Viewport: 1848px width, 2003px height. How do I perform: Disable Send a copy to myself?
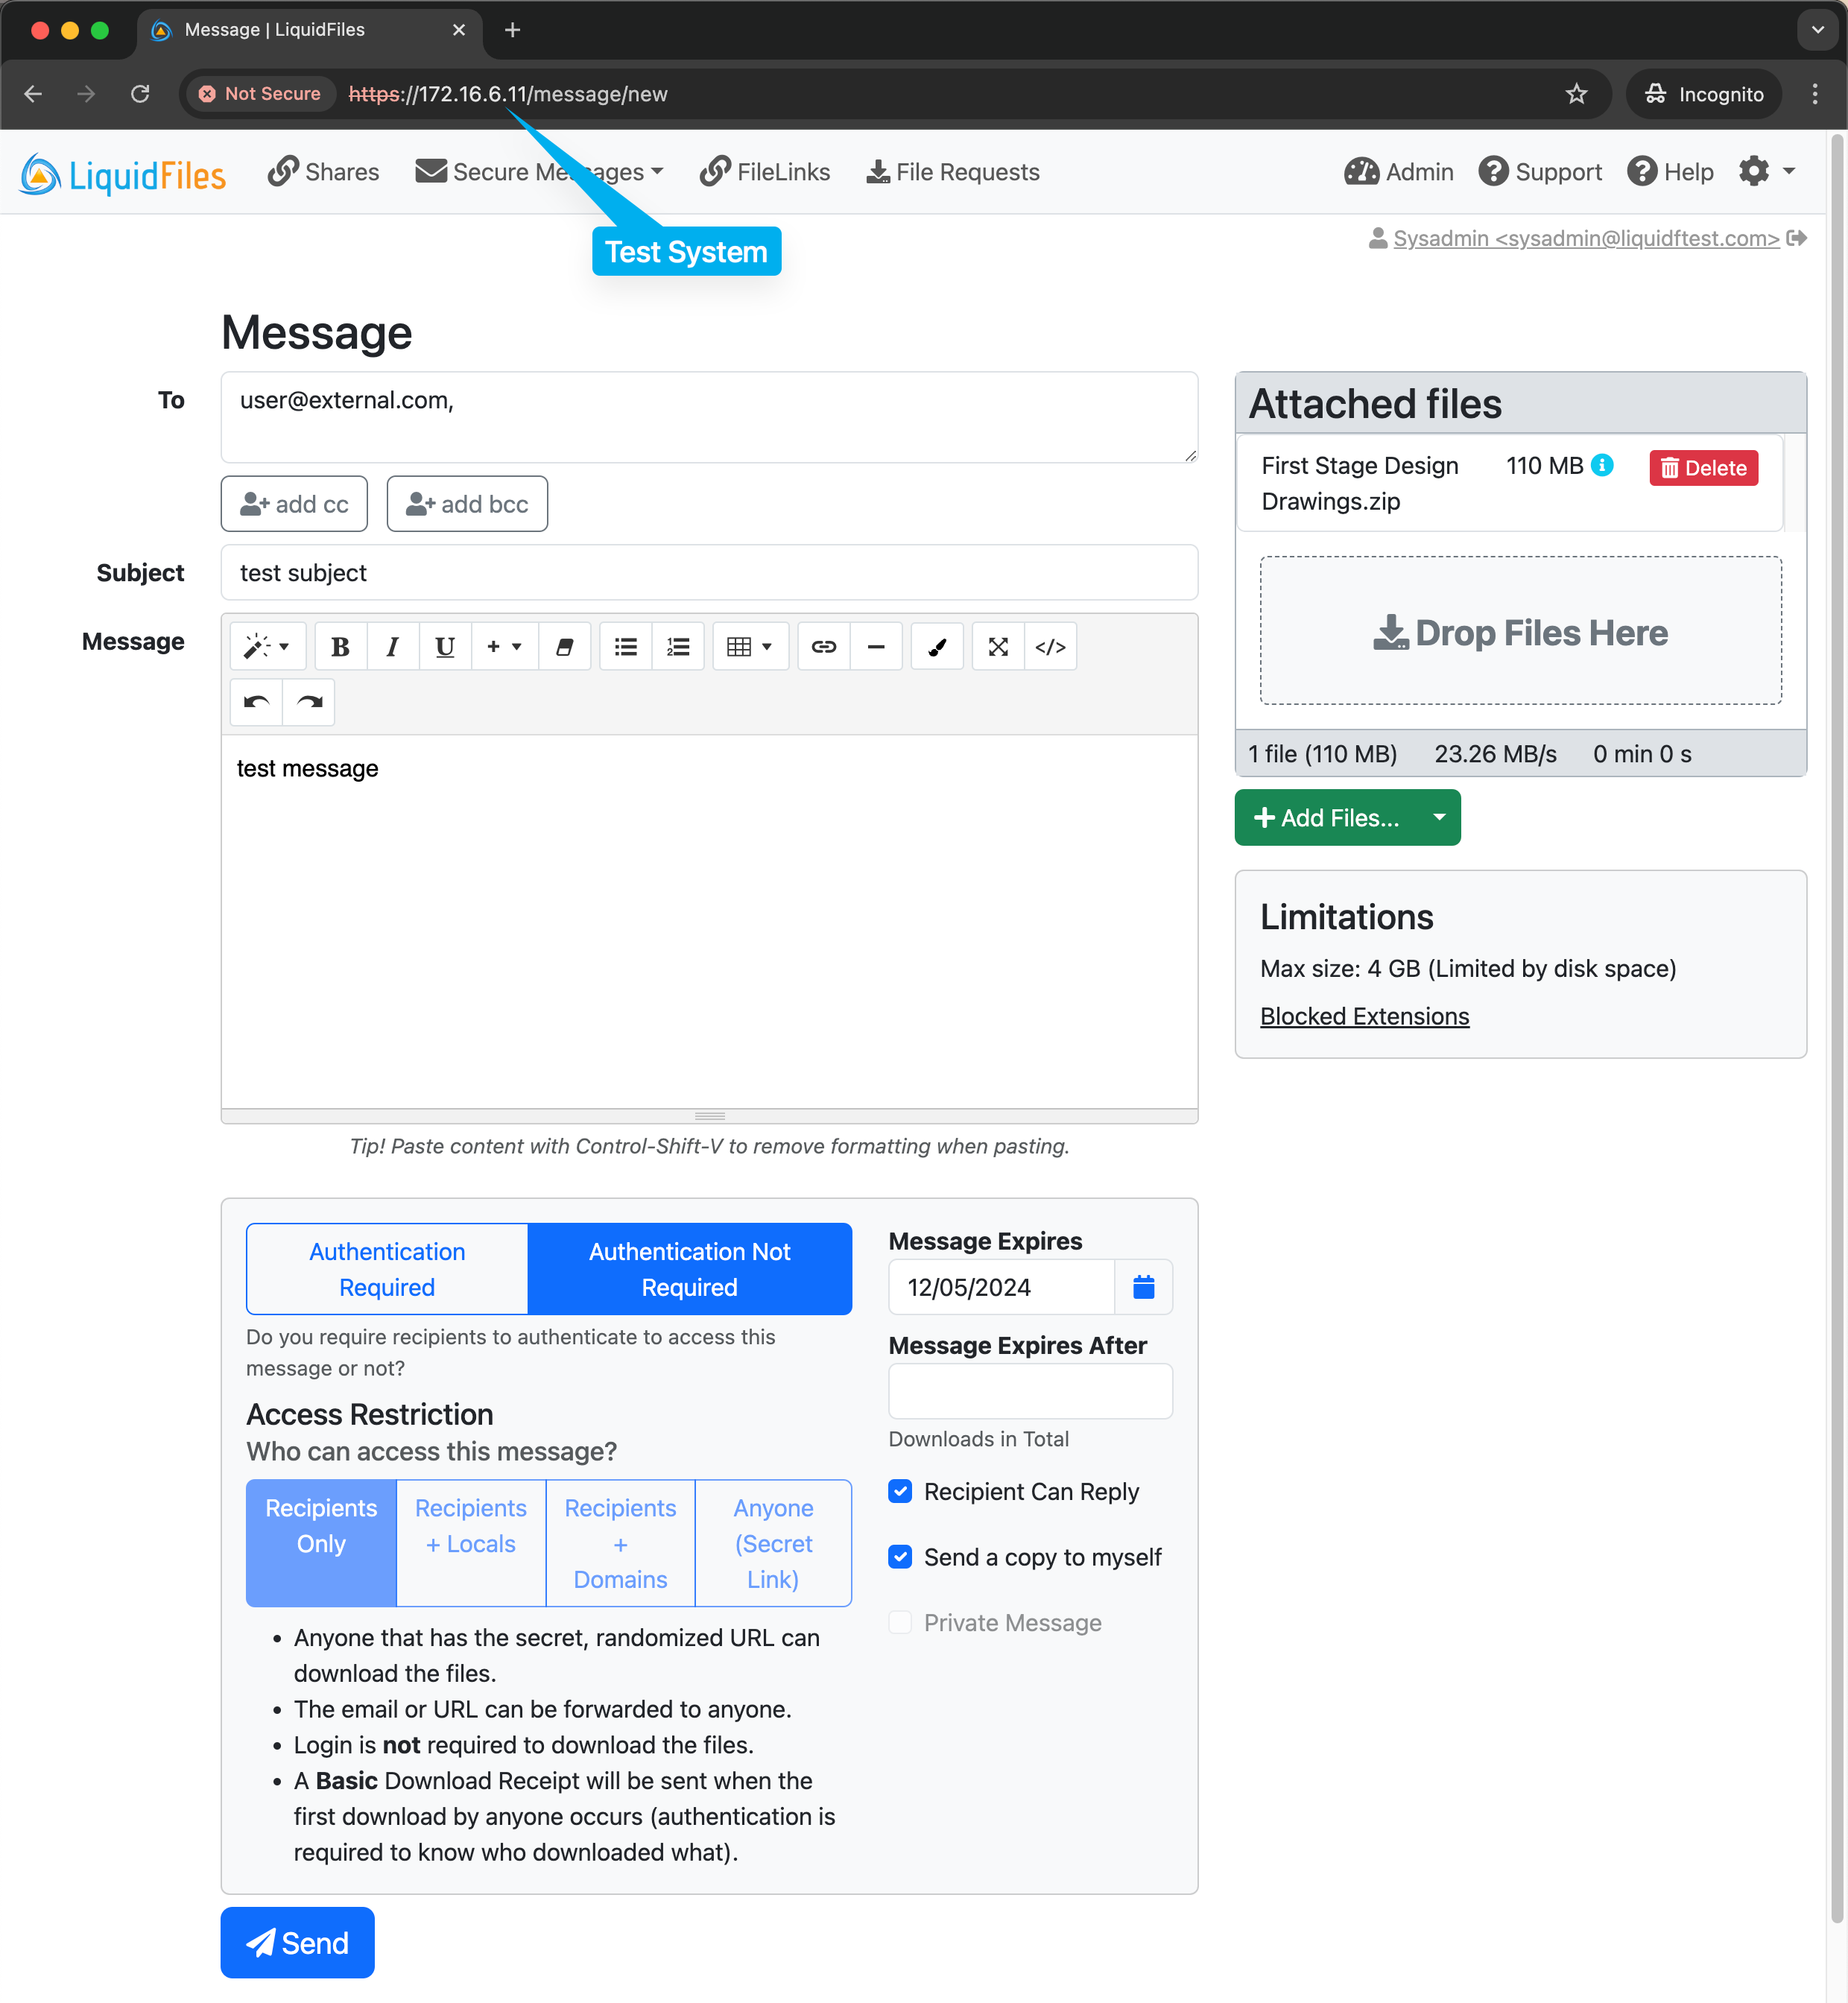pos(901,1557)
